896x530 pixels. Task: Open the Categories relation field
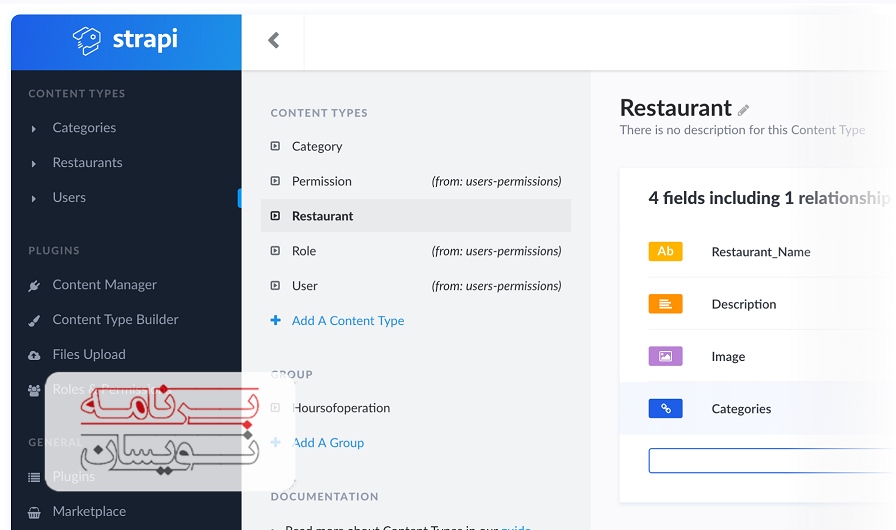pos(741,409)
